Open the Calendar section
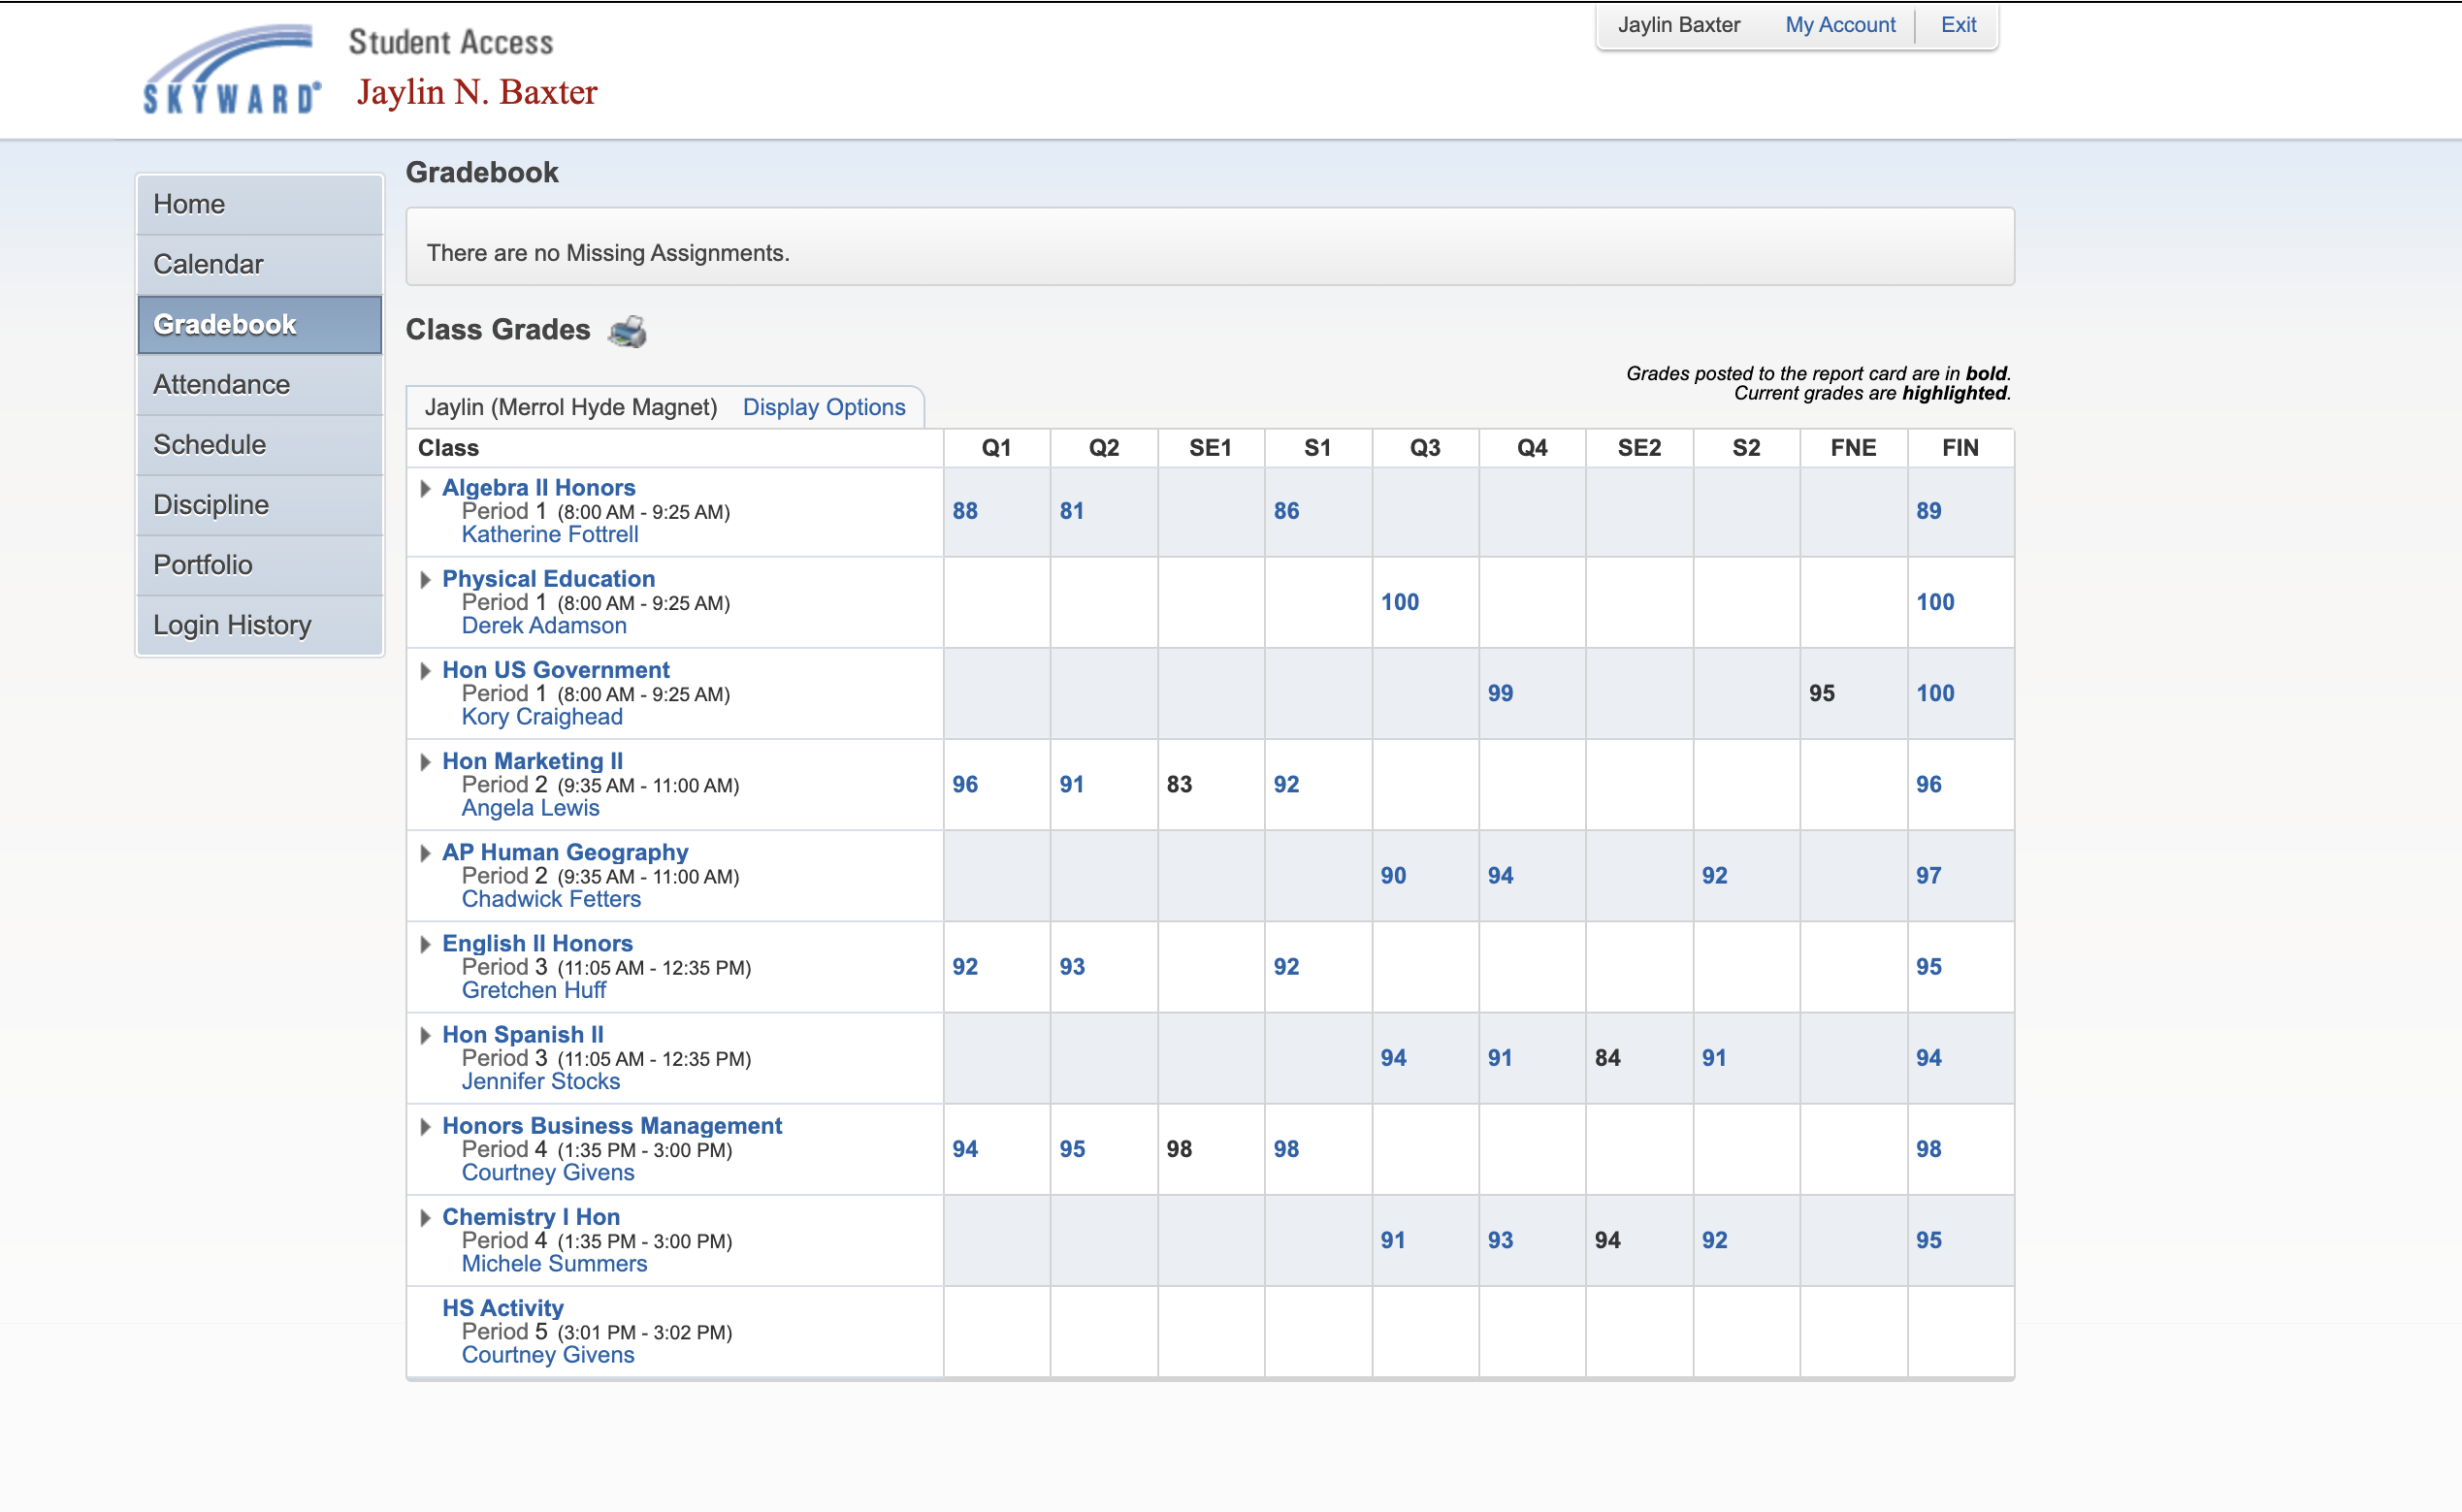Viewport: 2462px width, 1512px height. tap(260, 265)
